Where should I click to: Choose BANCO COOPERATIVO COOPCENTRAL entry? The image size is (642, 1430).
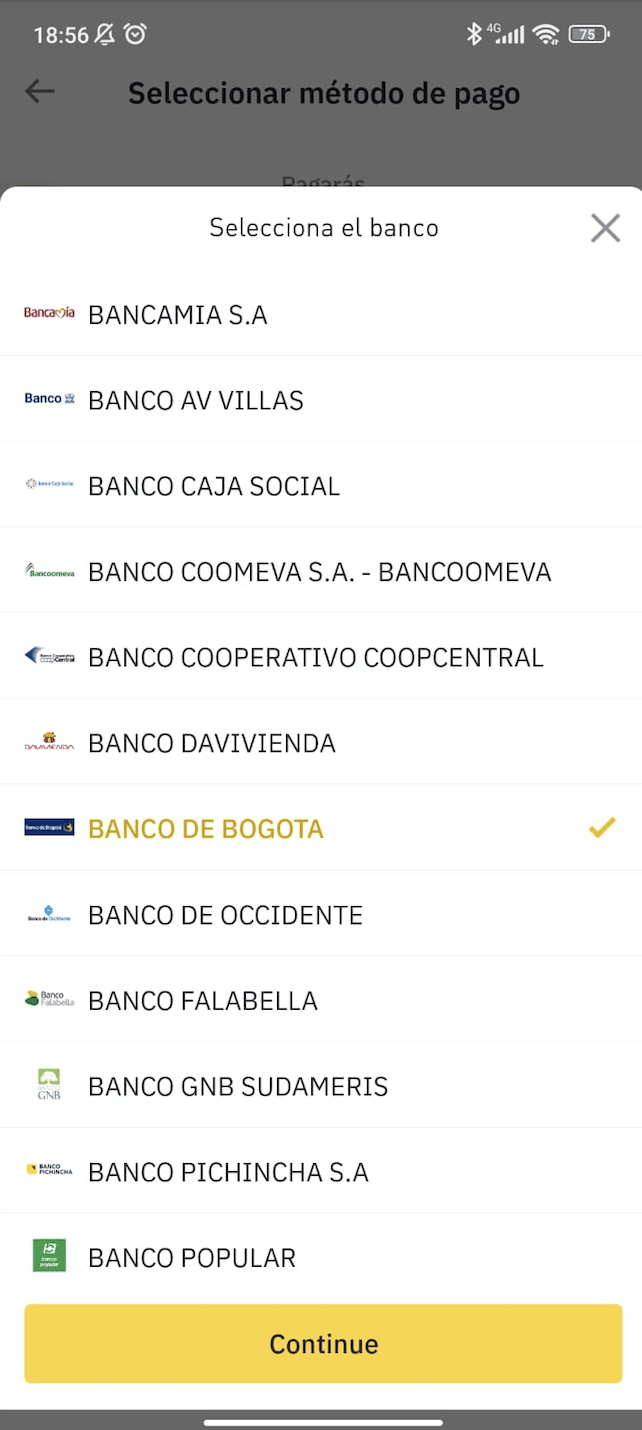tap(321, 656)
